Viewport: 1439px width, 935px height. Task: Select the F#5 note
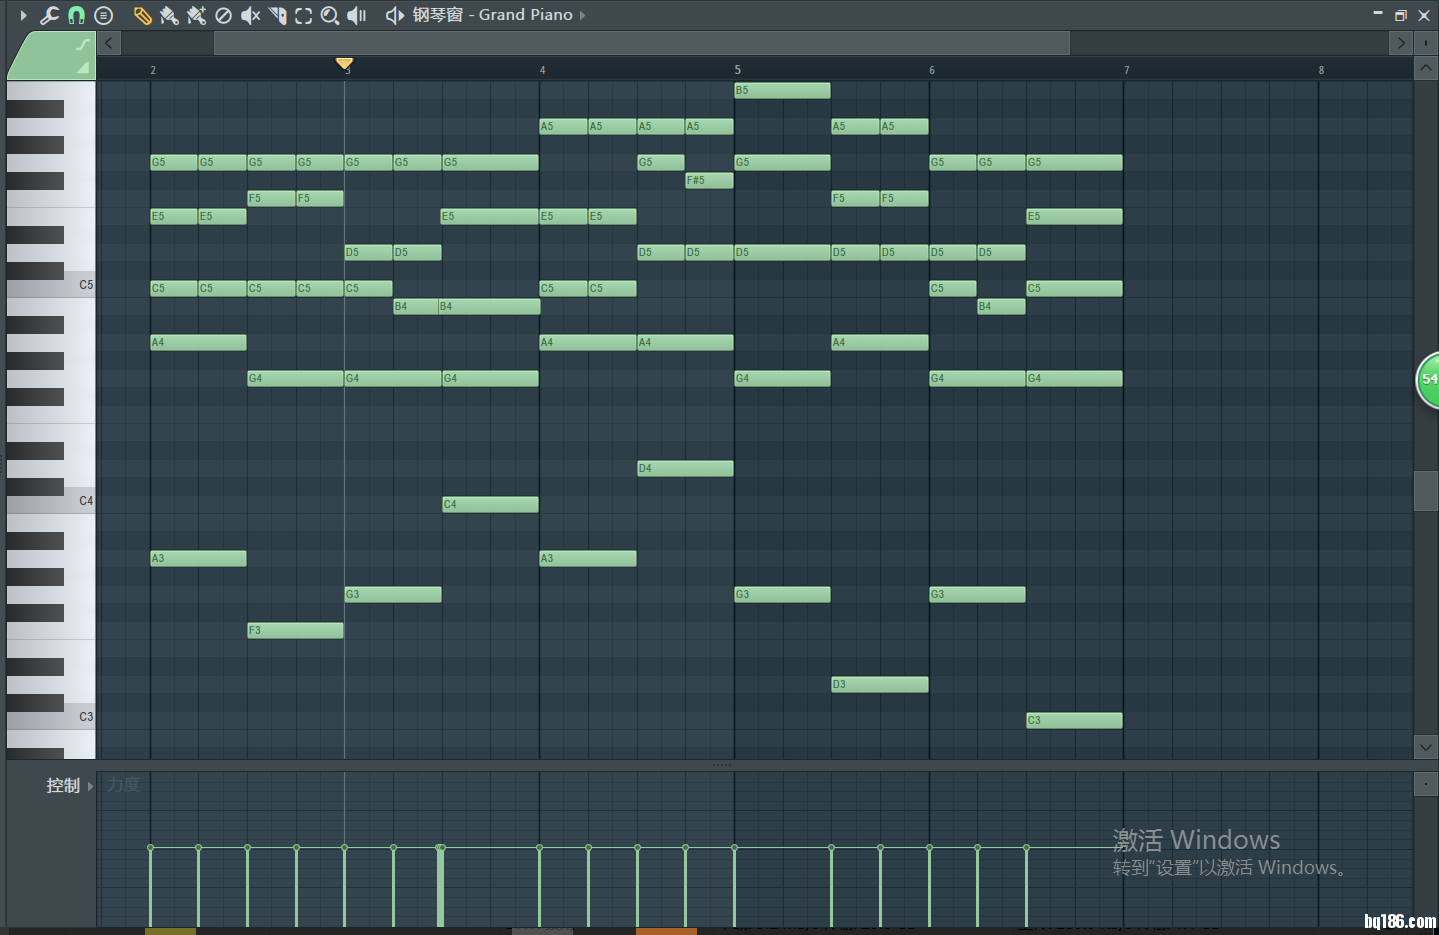tap(709, 181)
